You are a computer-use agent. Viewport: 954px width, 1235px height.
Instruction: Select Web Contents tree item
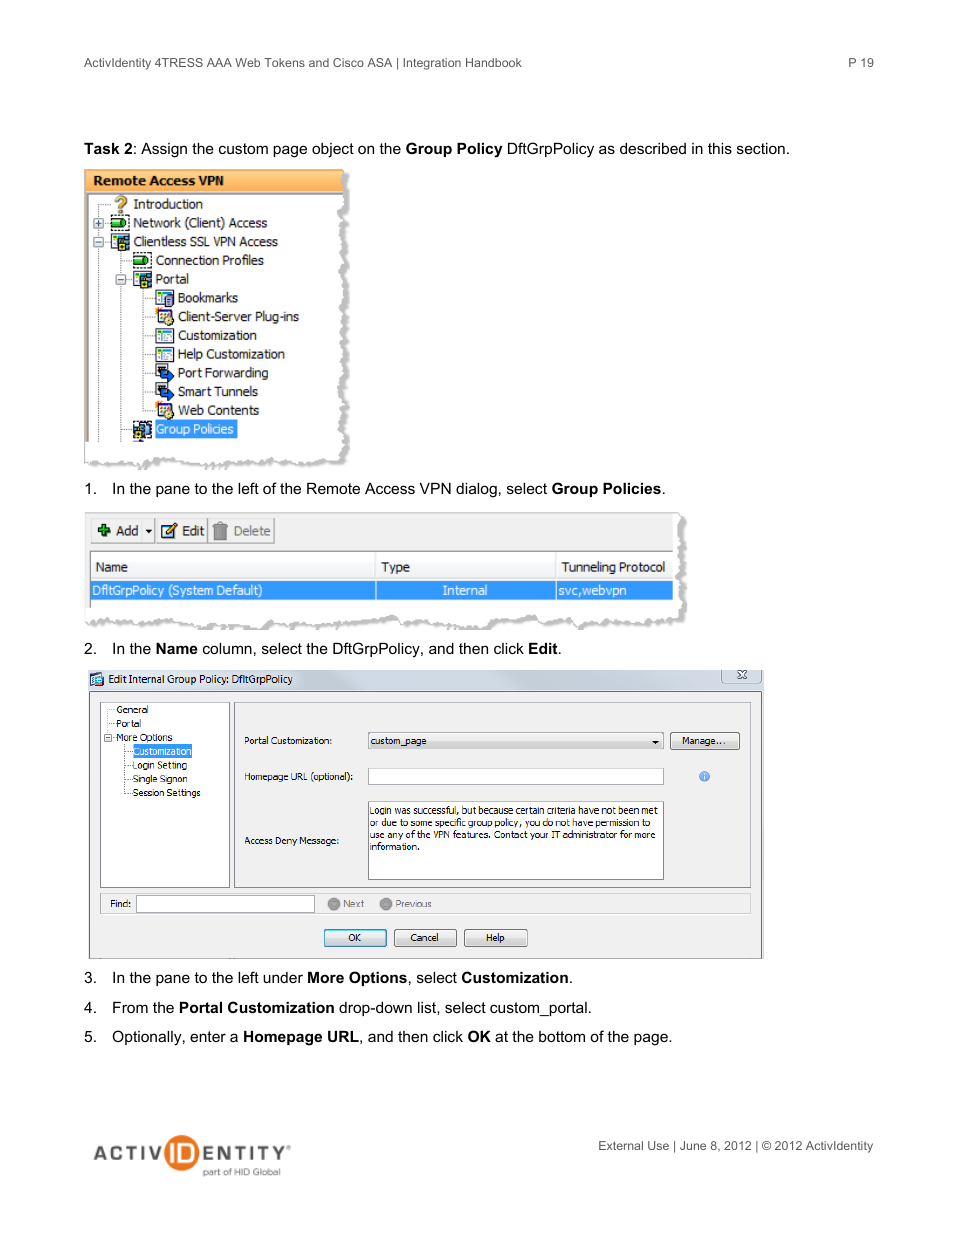point(218,410)
